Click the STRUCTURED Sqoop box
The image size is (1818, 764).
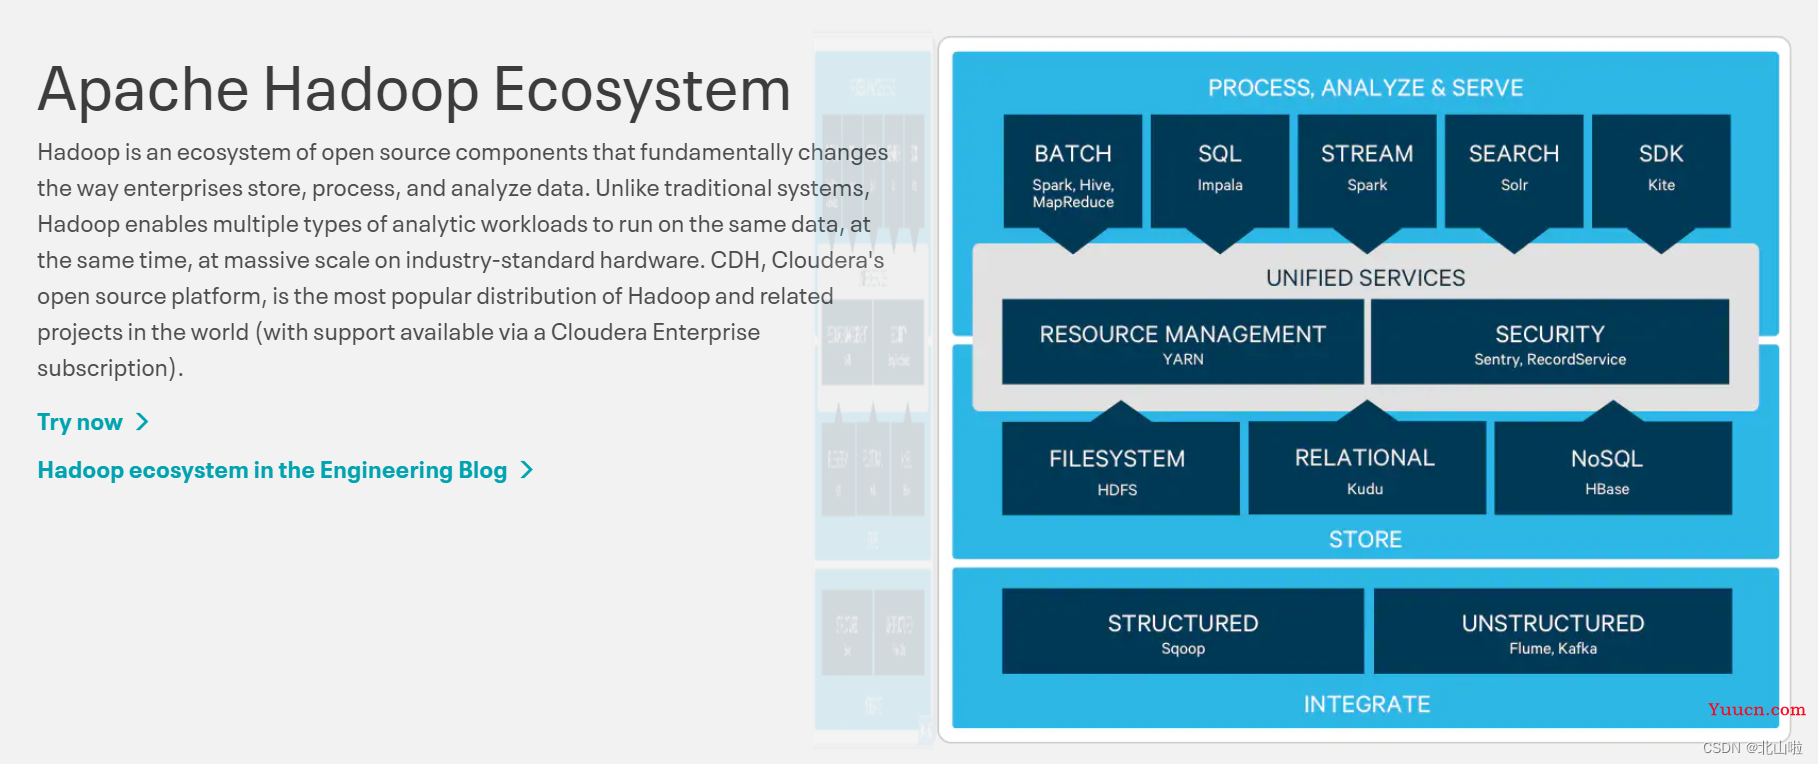point(1183,631)
